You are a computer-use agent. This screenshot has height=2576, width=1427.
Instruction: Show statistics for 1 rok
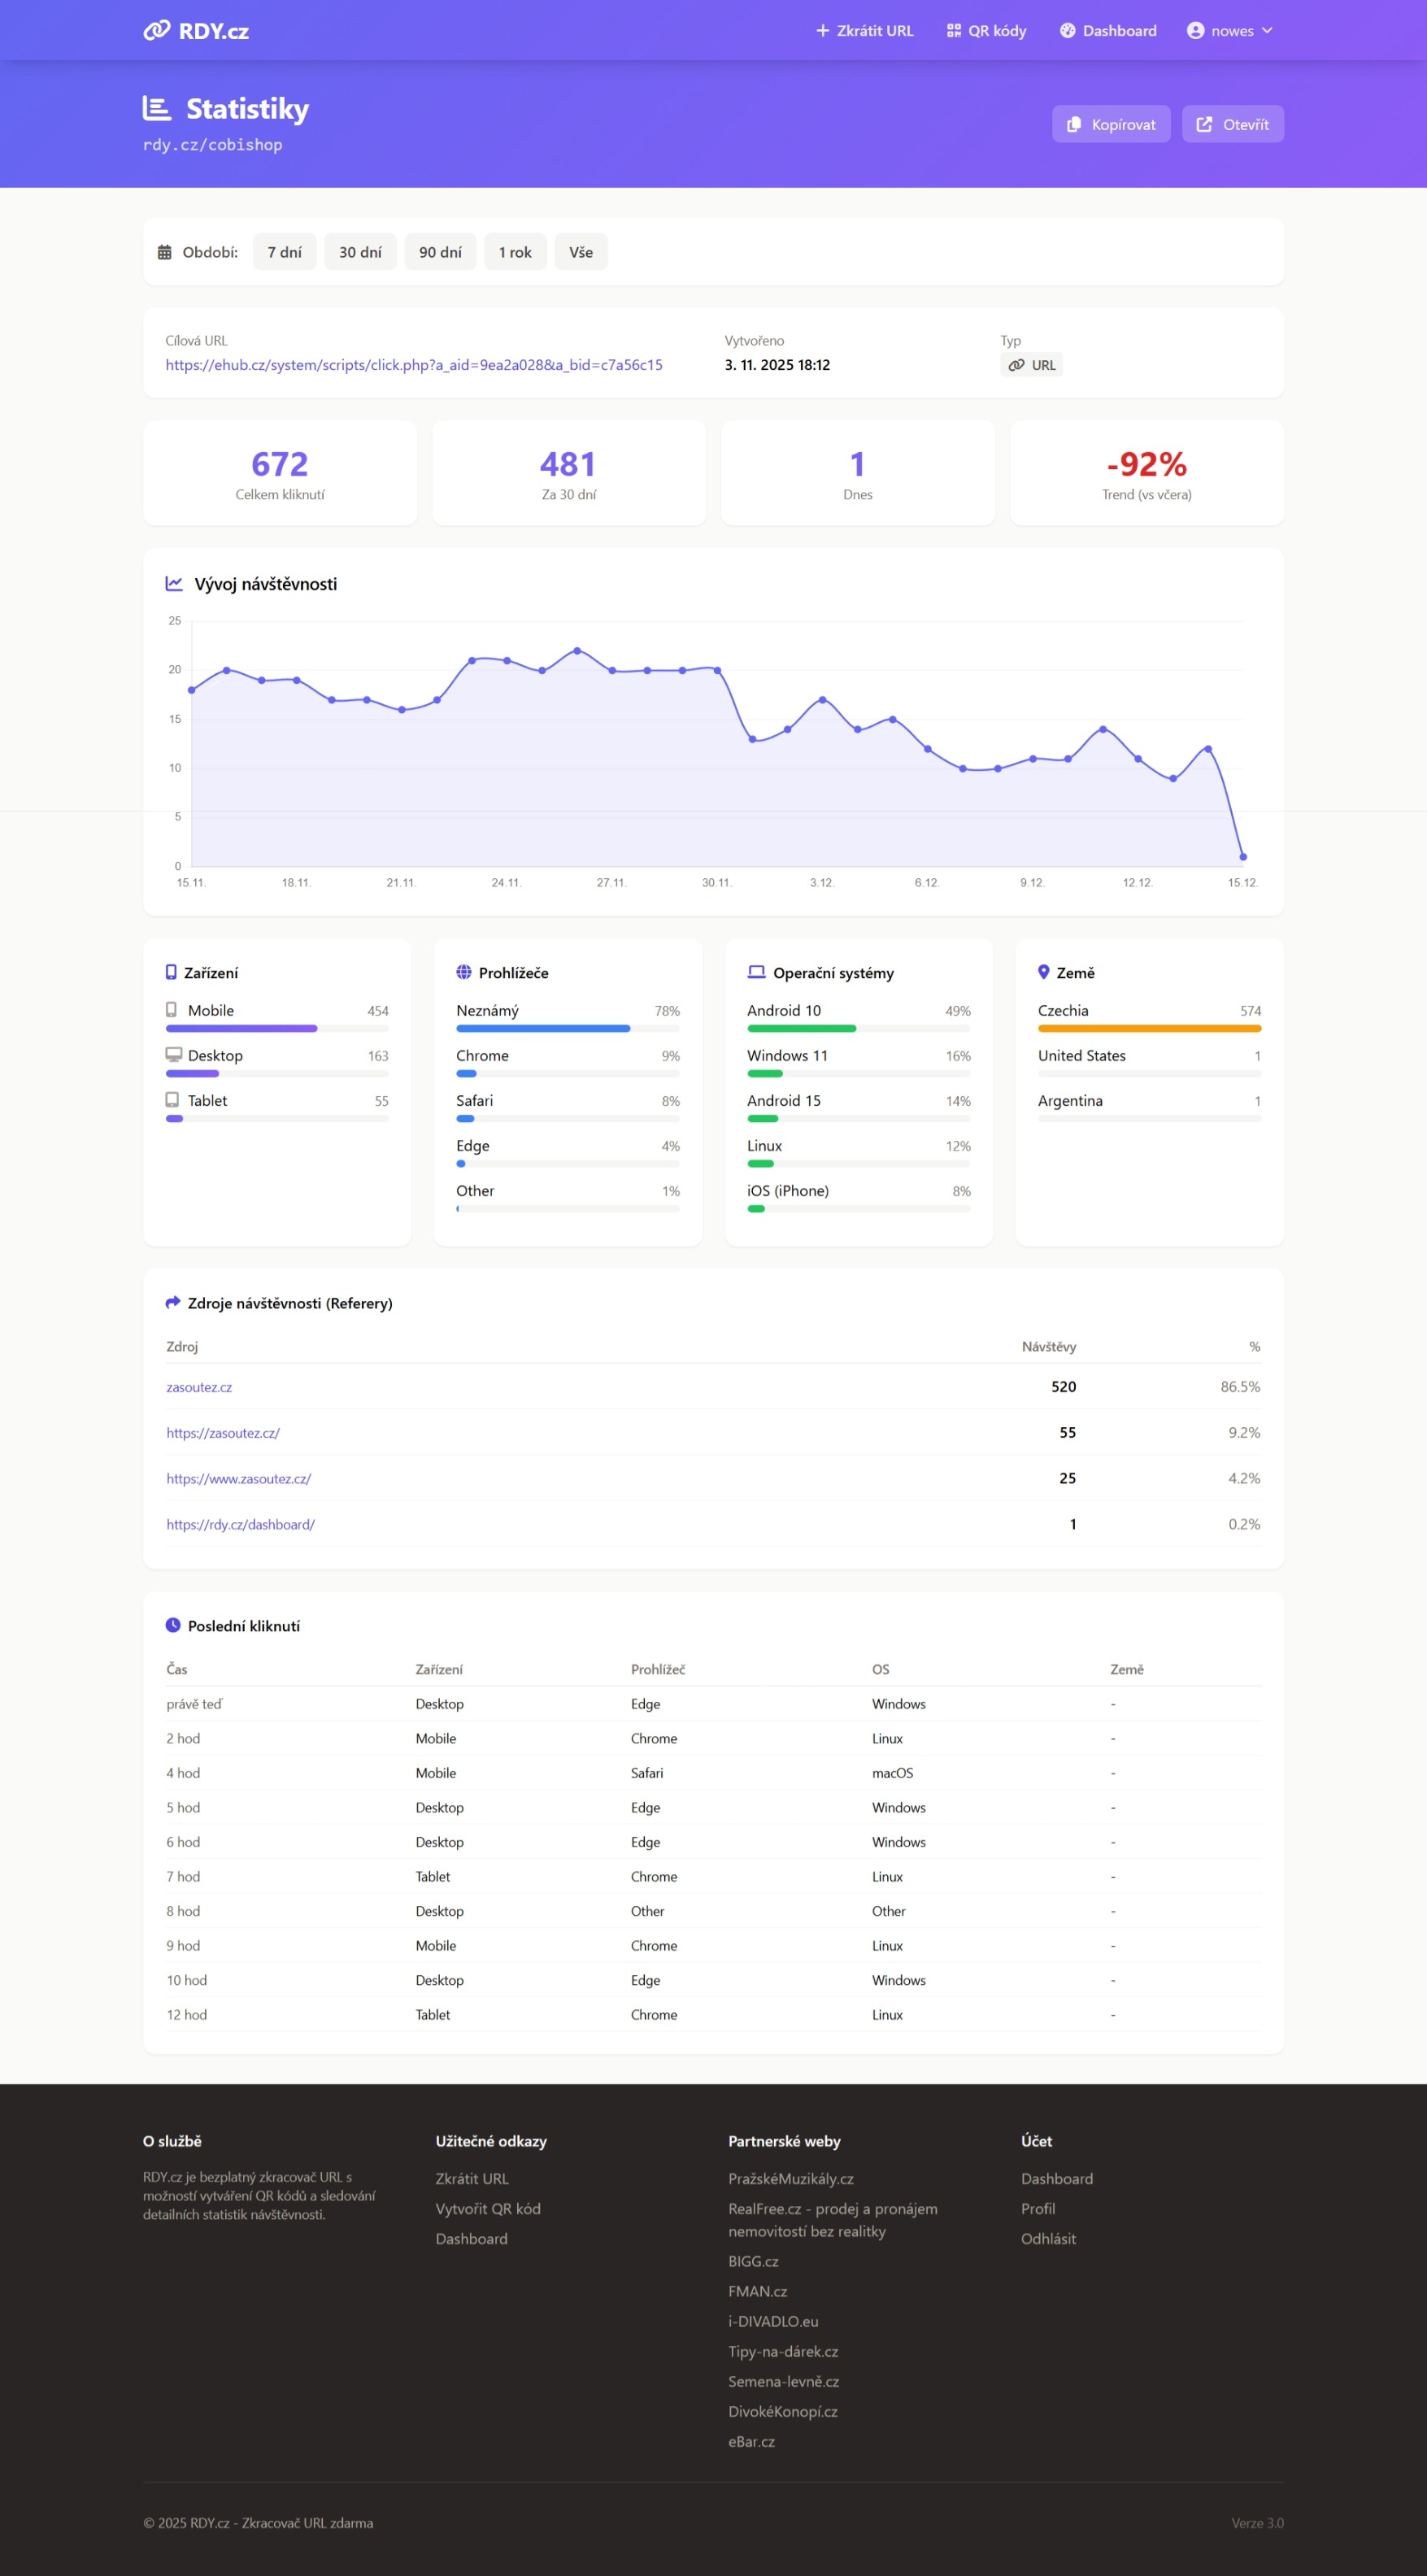tap(515, 252)
